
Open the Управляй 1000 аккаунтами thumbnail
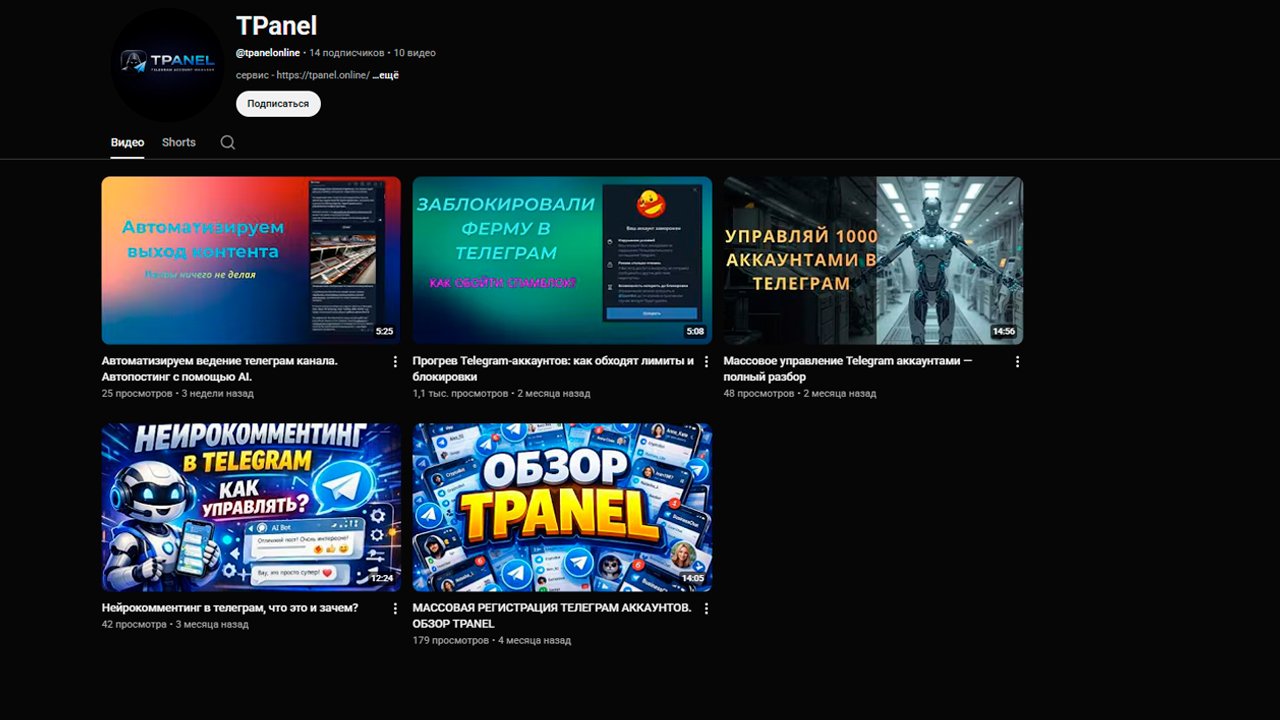873,260
